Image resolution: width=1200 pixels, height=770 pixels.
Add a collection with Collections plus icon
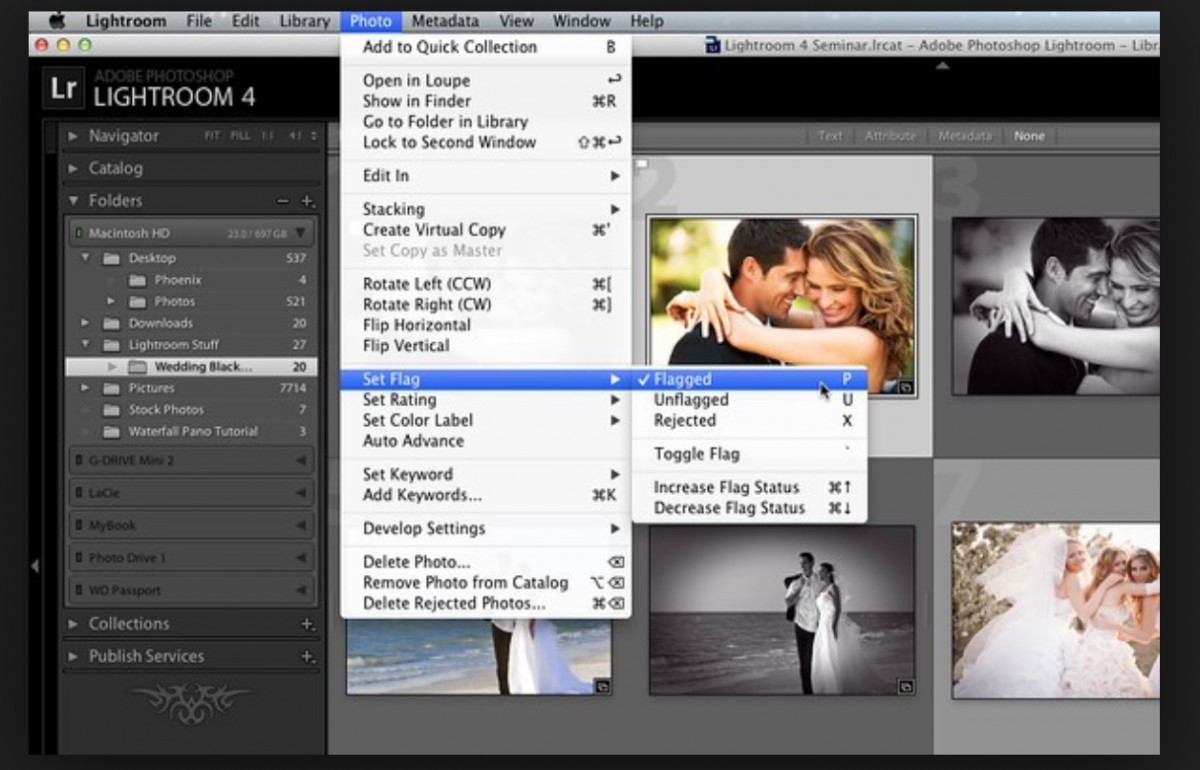[307, 624]
